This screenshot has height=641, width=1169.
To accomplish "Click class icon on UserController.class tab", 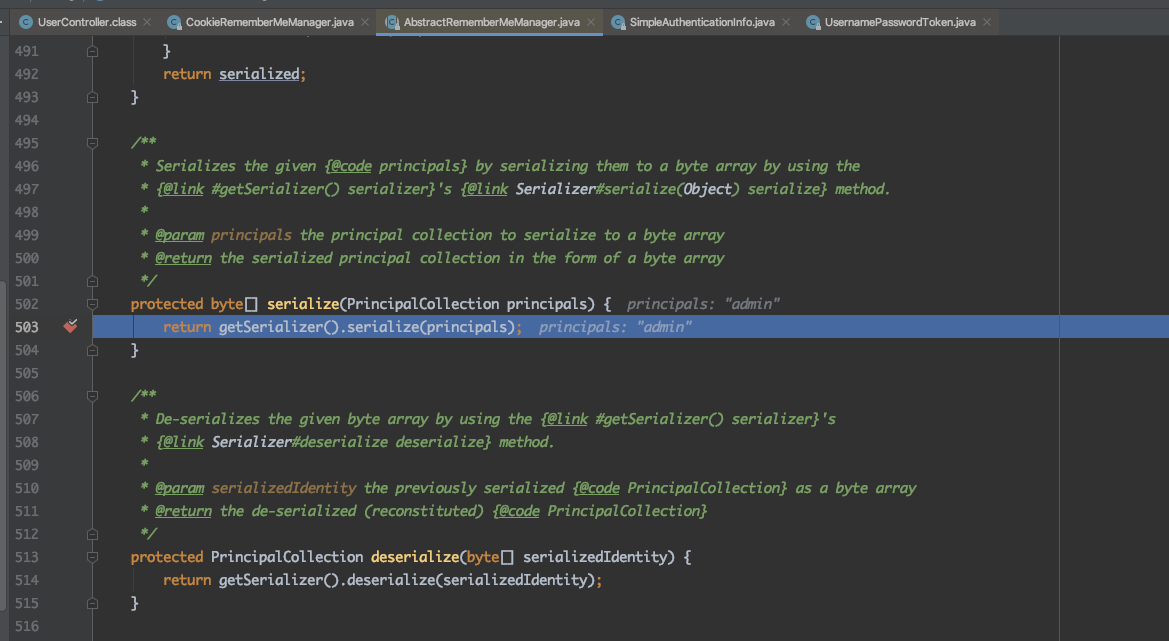I will coord(26,22).
